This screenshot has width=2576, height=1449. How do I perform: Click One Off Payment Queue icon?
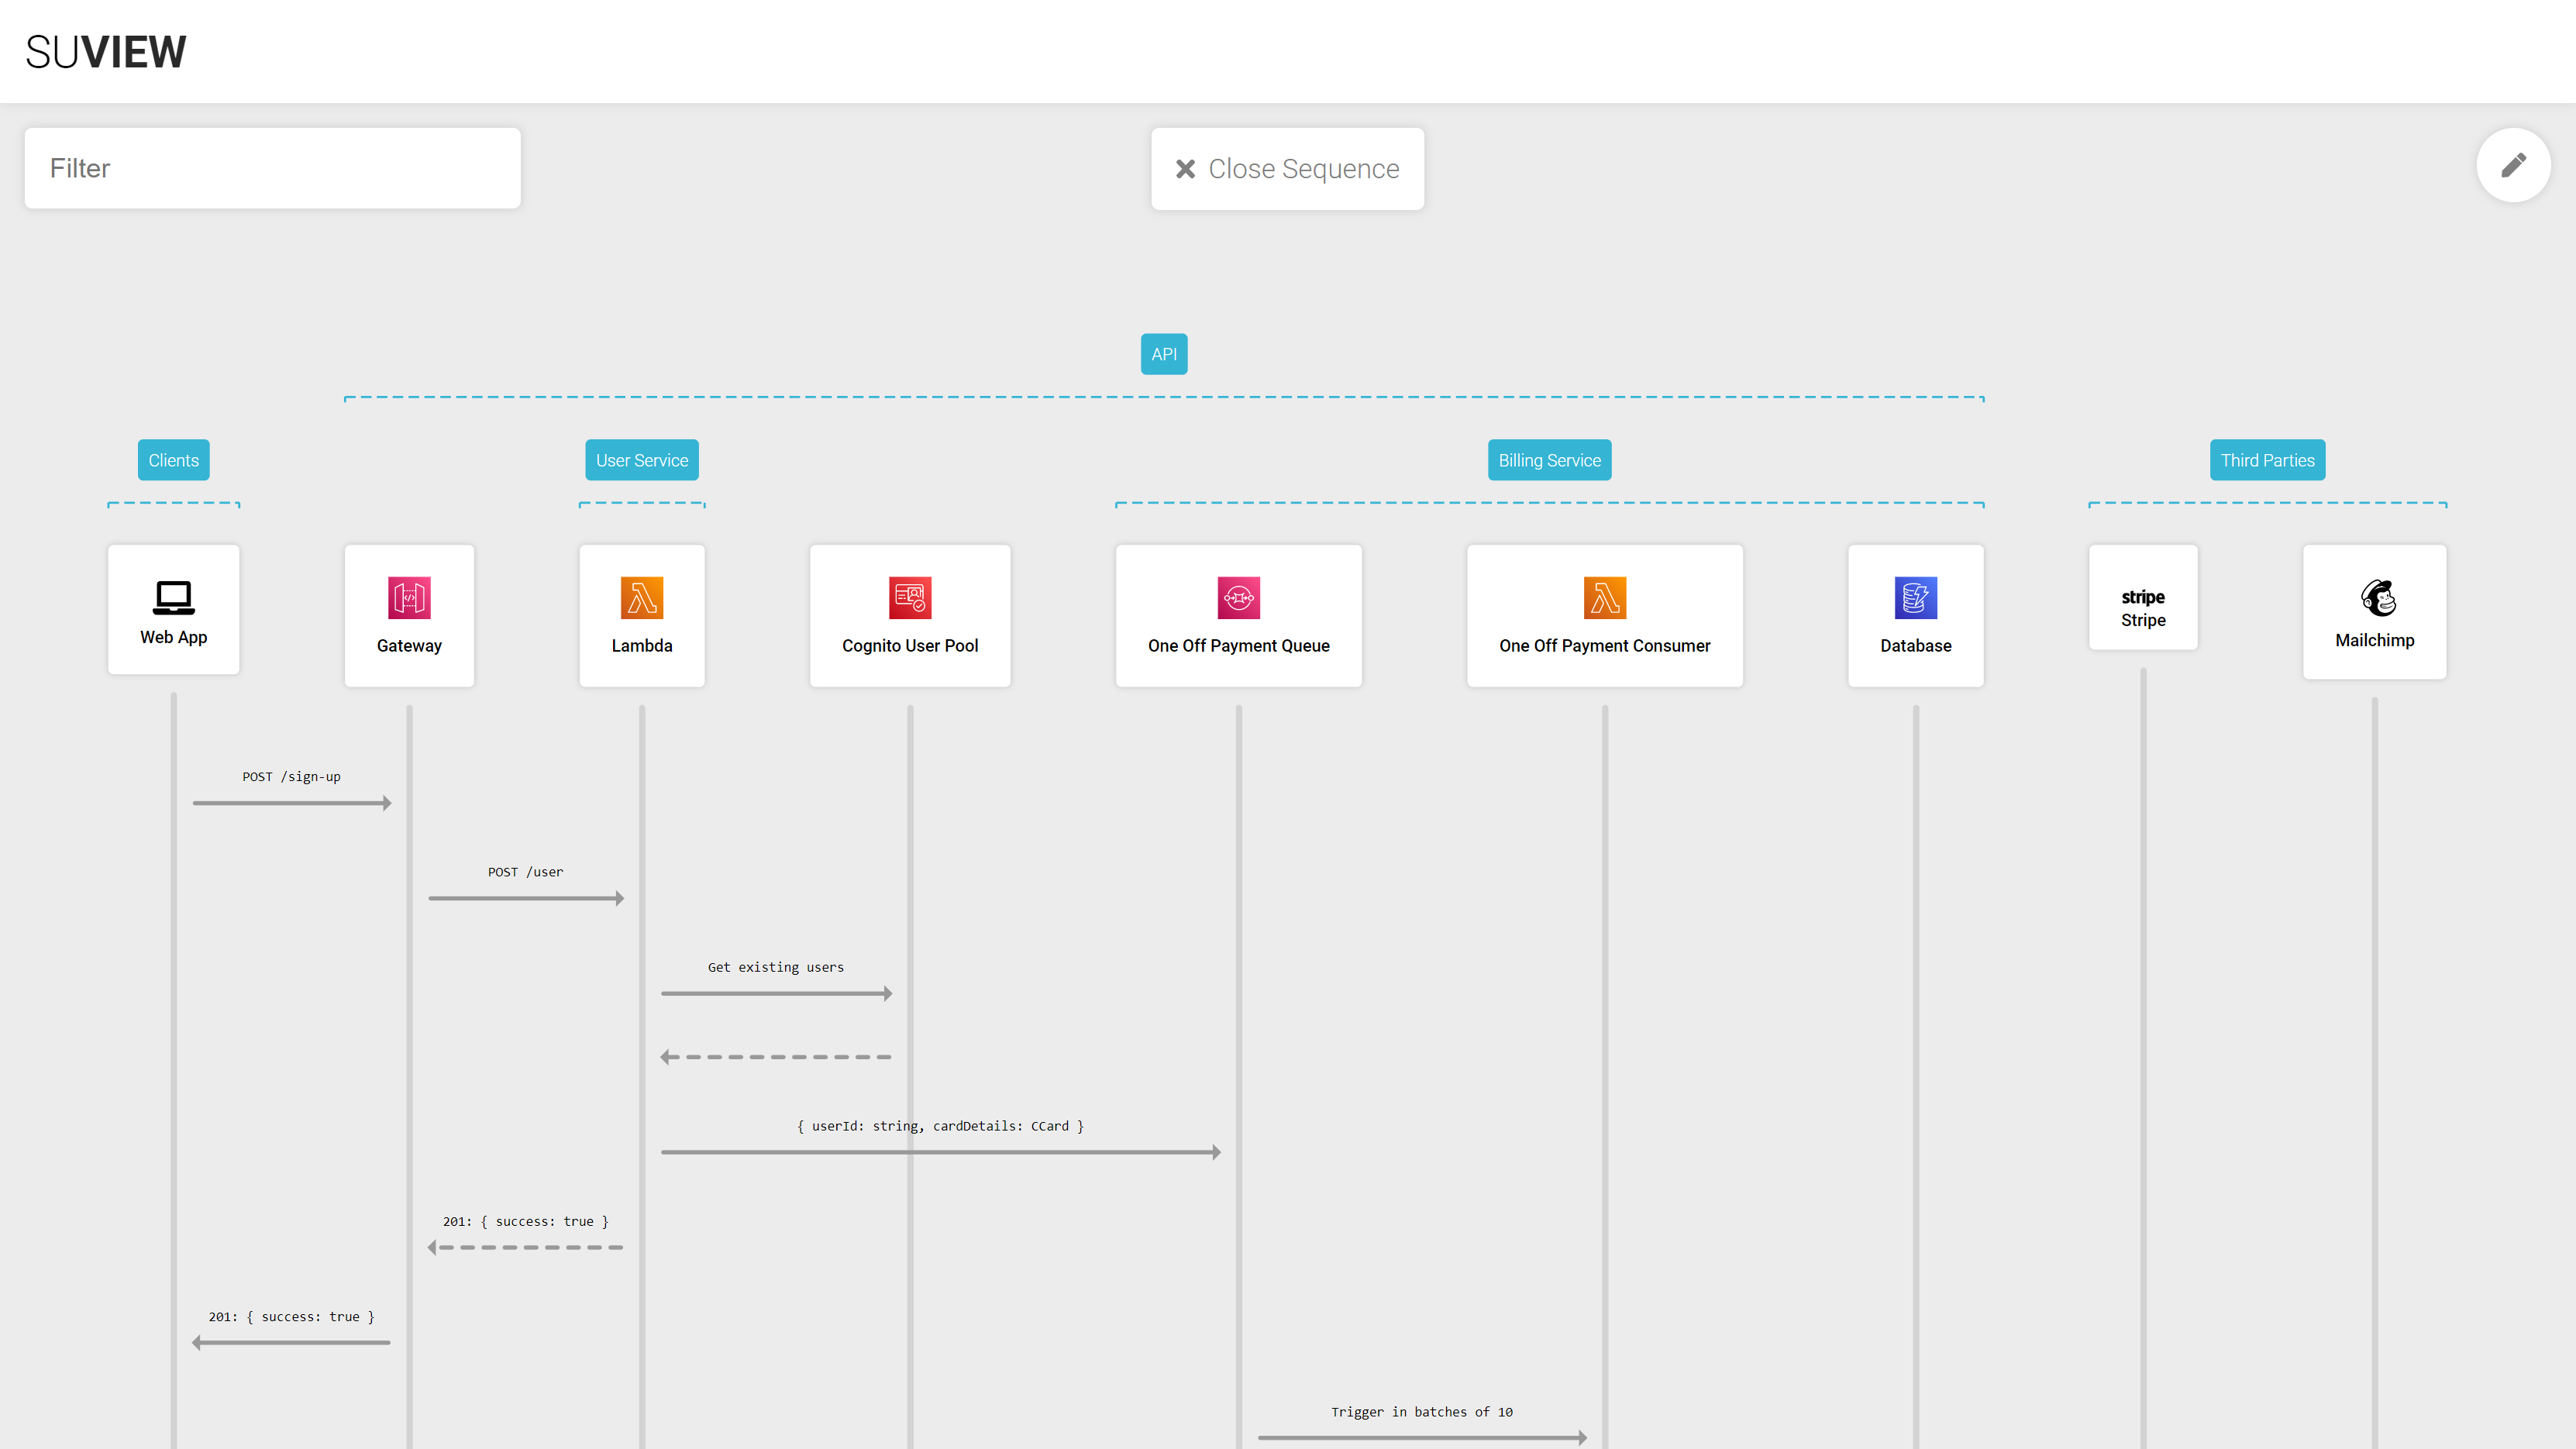(1238, 598)
